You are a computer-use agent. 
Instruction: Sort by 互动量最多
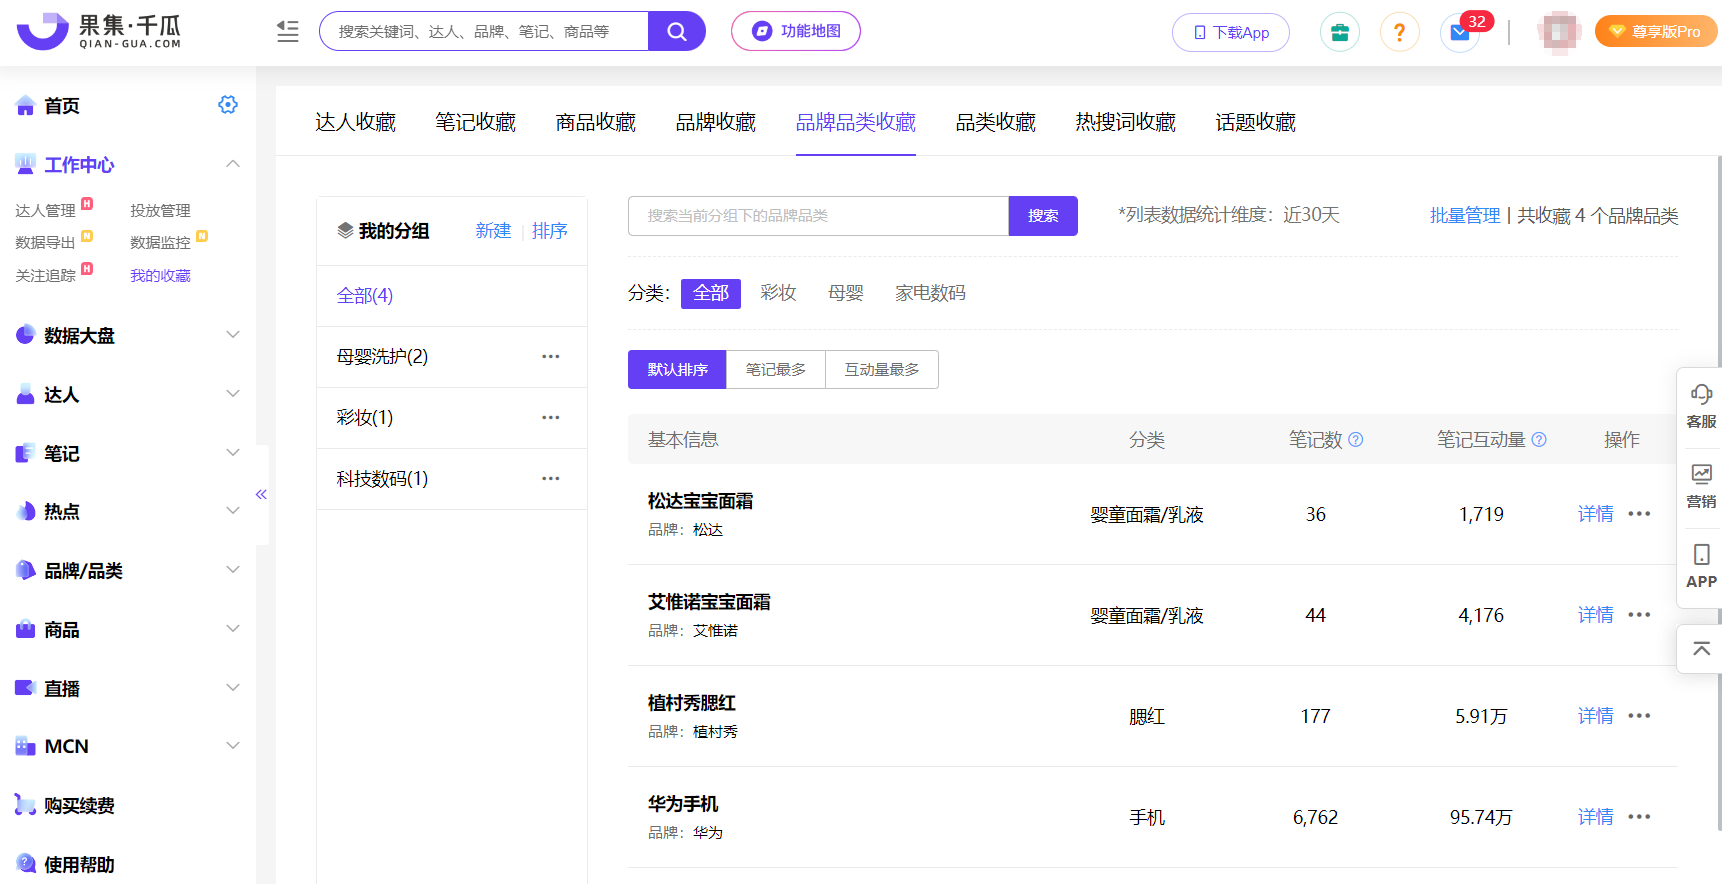click(882, 370)
